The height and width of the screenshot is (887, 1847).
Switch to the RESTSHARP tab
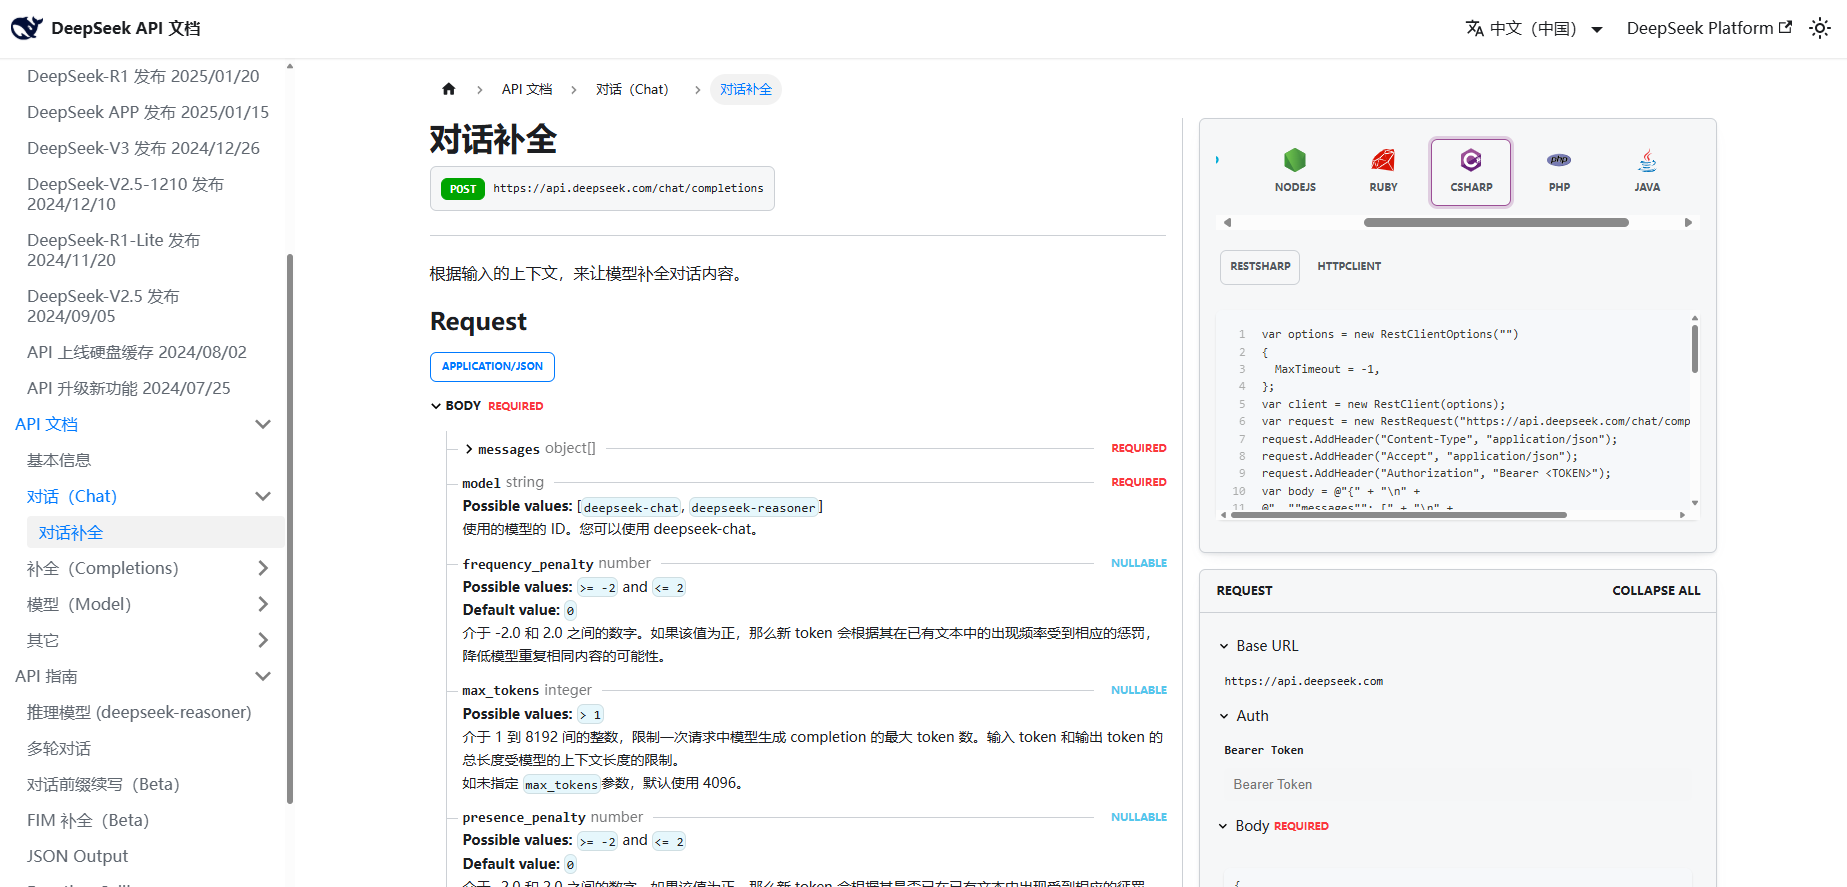1260,266
